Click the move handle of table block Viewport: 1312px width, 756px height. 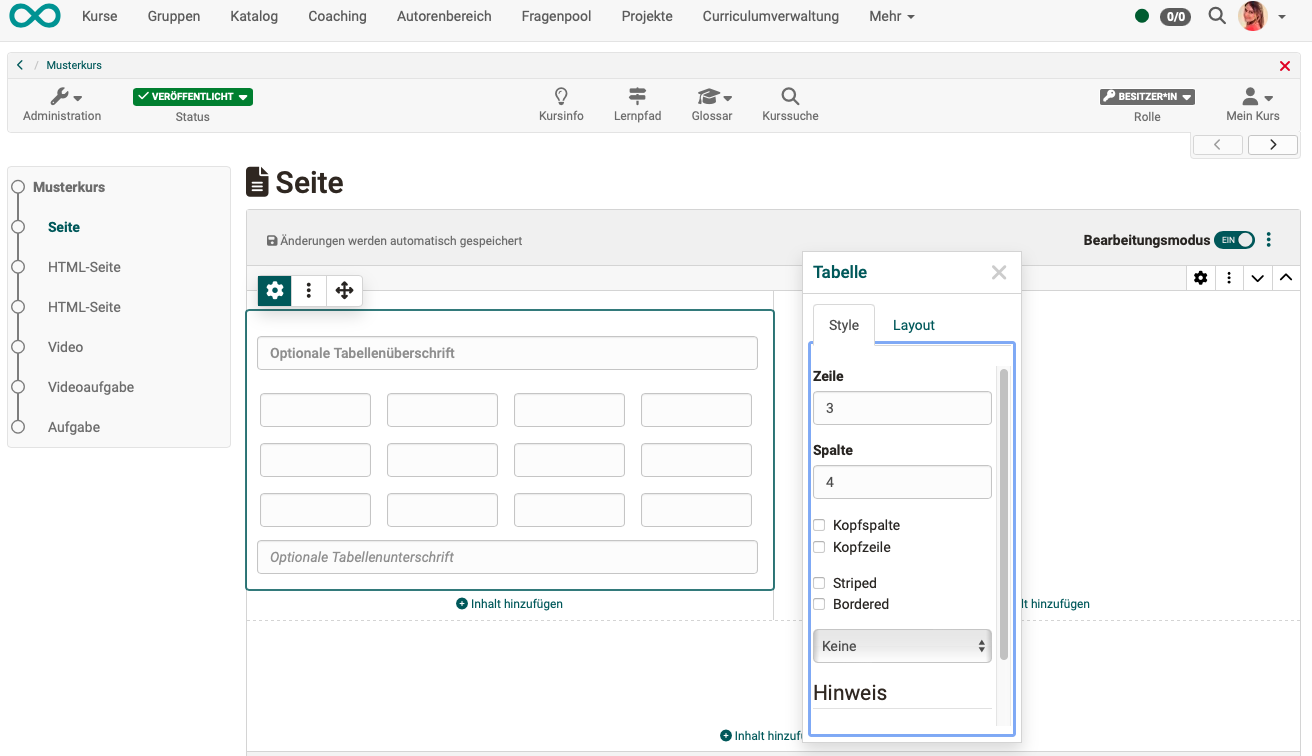click(344, 291)
